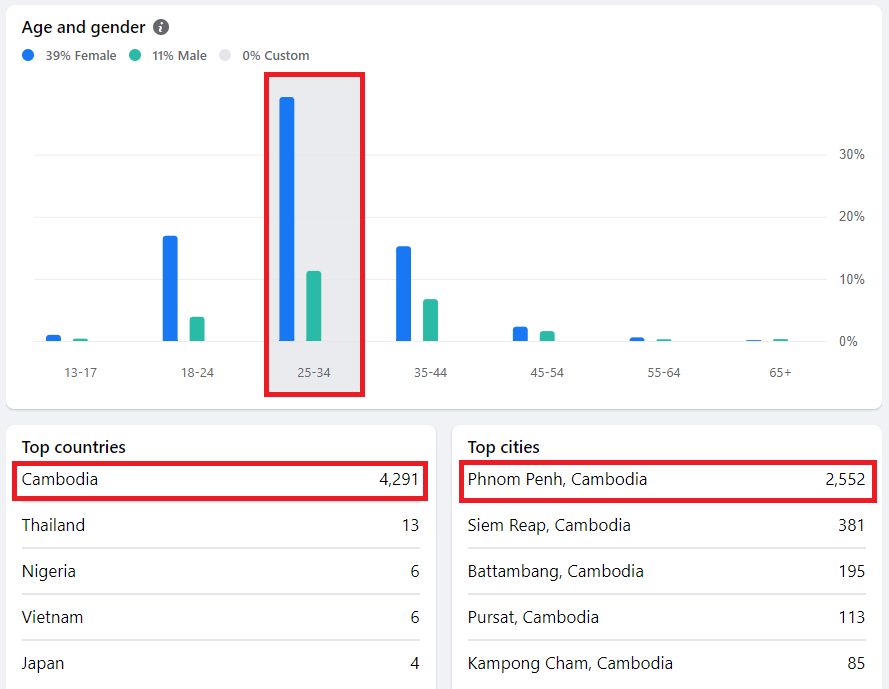Click the female bar for ages 45-54

tap(520, 334)
